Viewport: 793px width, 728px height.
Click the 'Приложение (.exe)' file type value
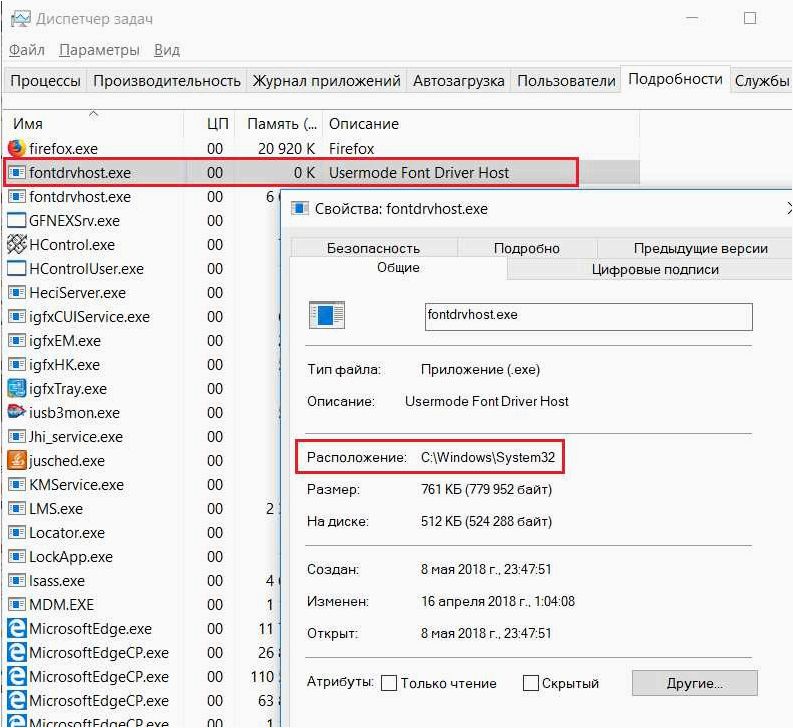pos(480,369)
